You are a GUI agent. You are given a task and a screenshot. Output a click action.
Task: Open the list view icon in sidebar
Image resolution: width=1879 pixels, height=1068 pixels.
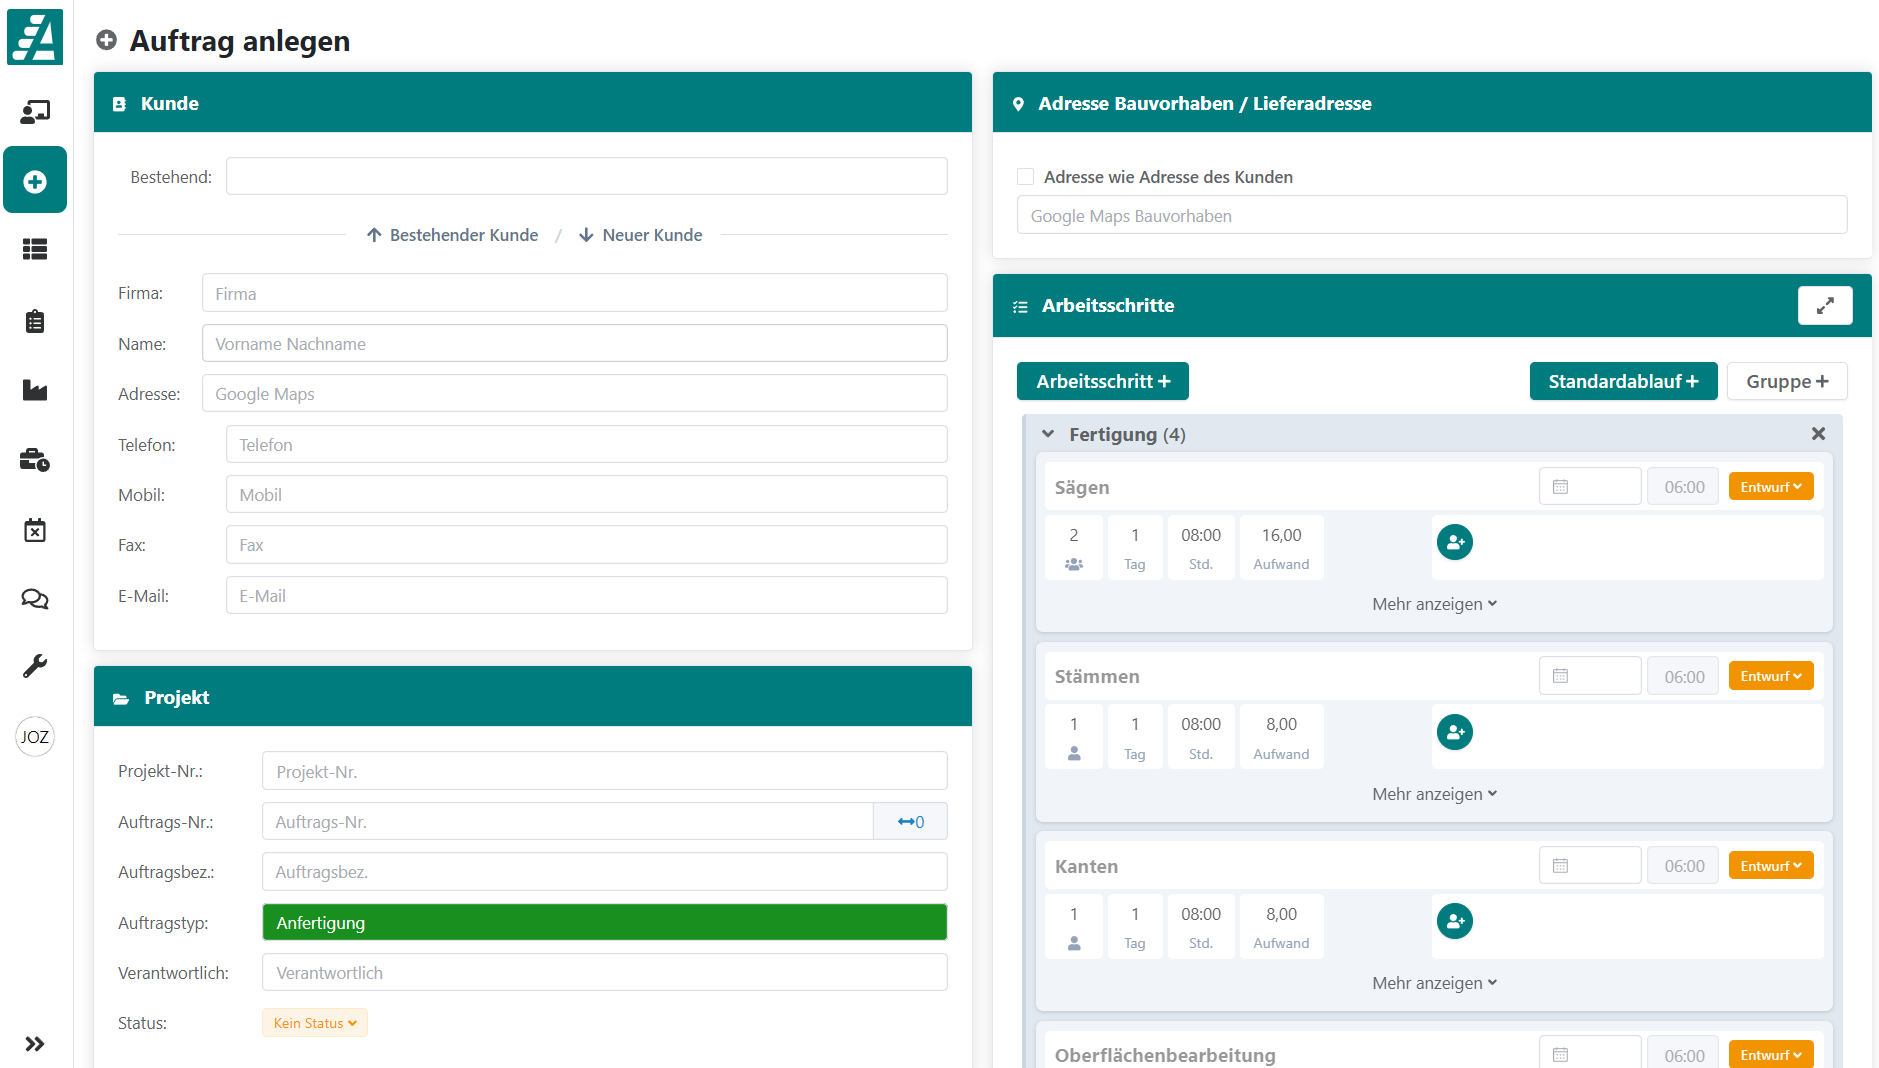tap(35, 249)
